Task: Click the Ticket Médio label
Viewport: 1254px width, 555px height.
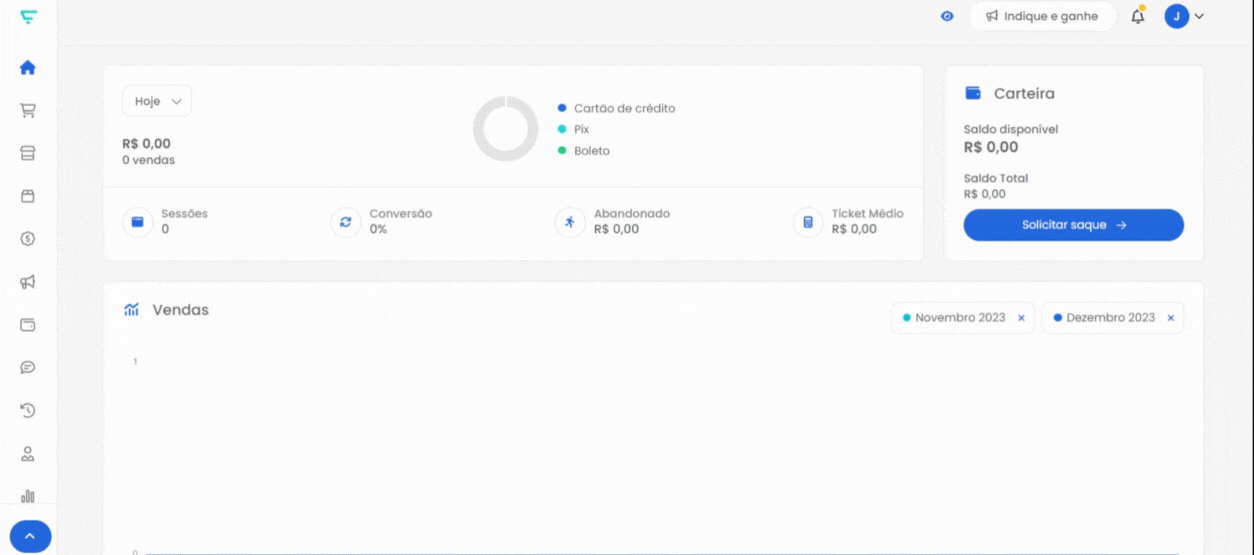Action: tap(868, 214)
